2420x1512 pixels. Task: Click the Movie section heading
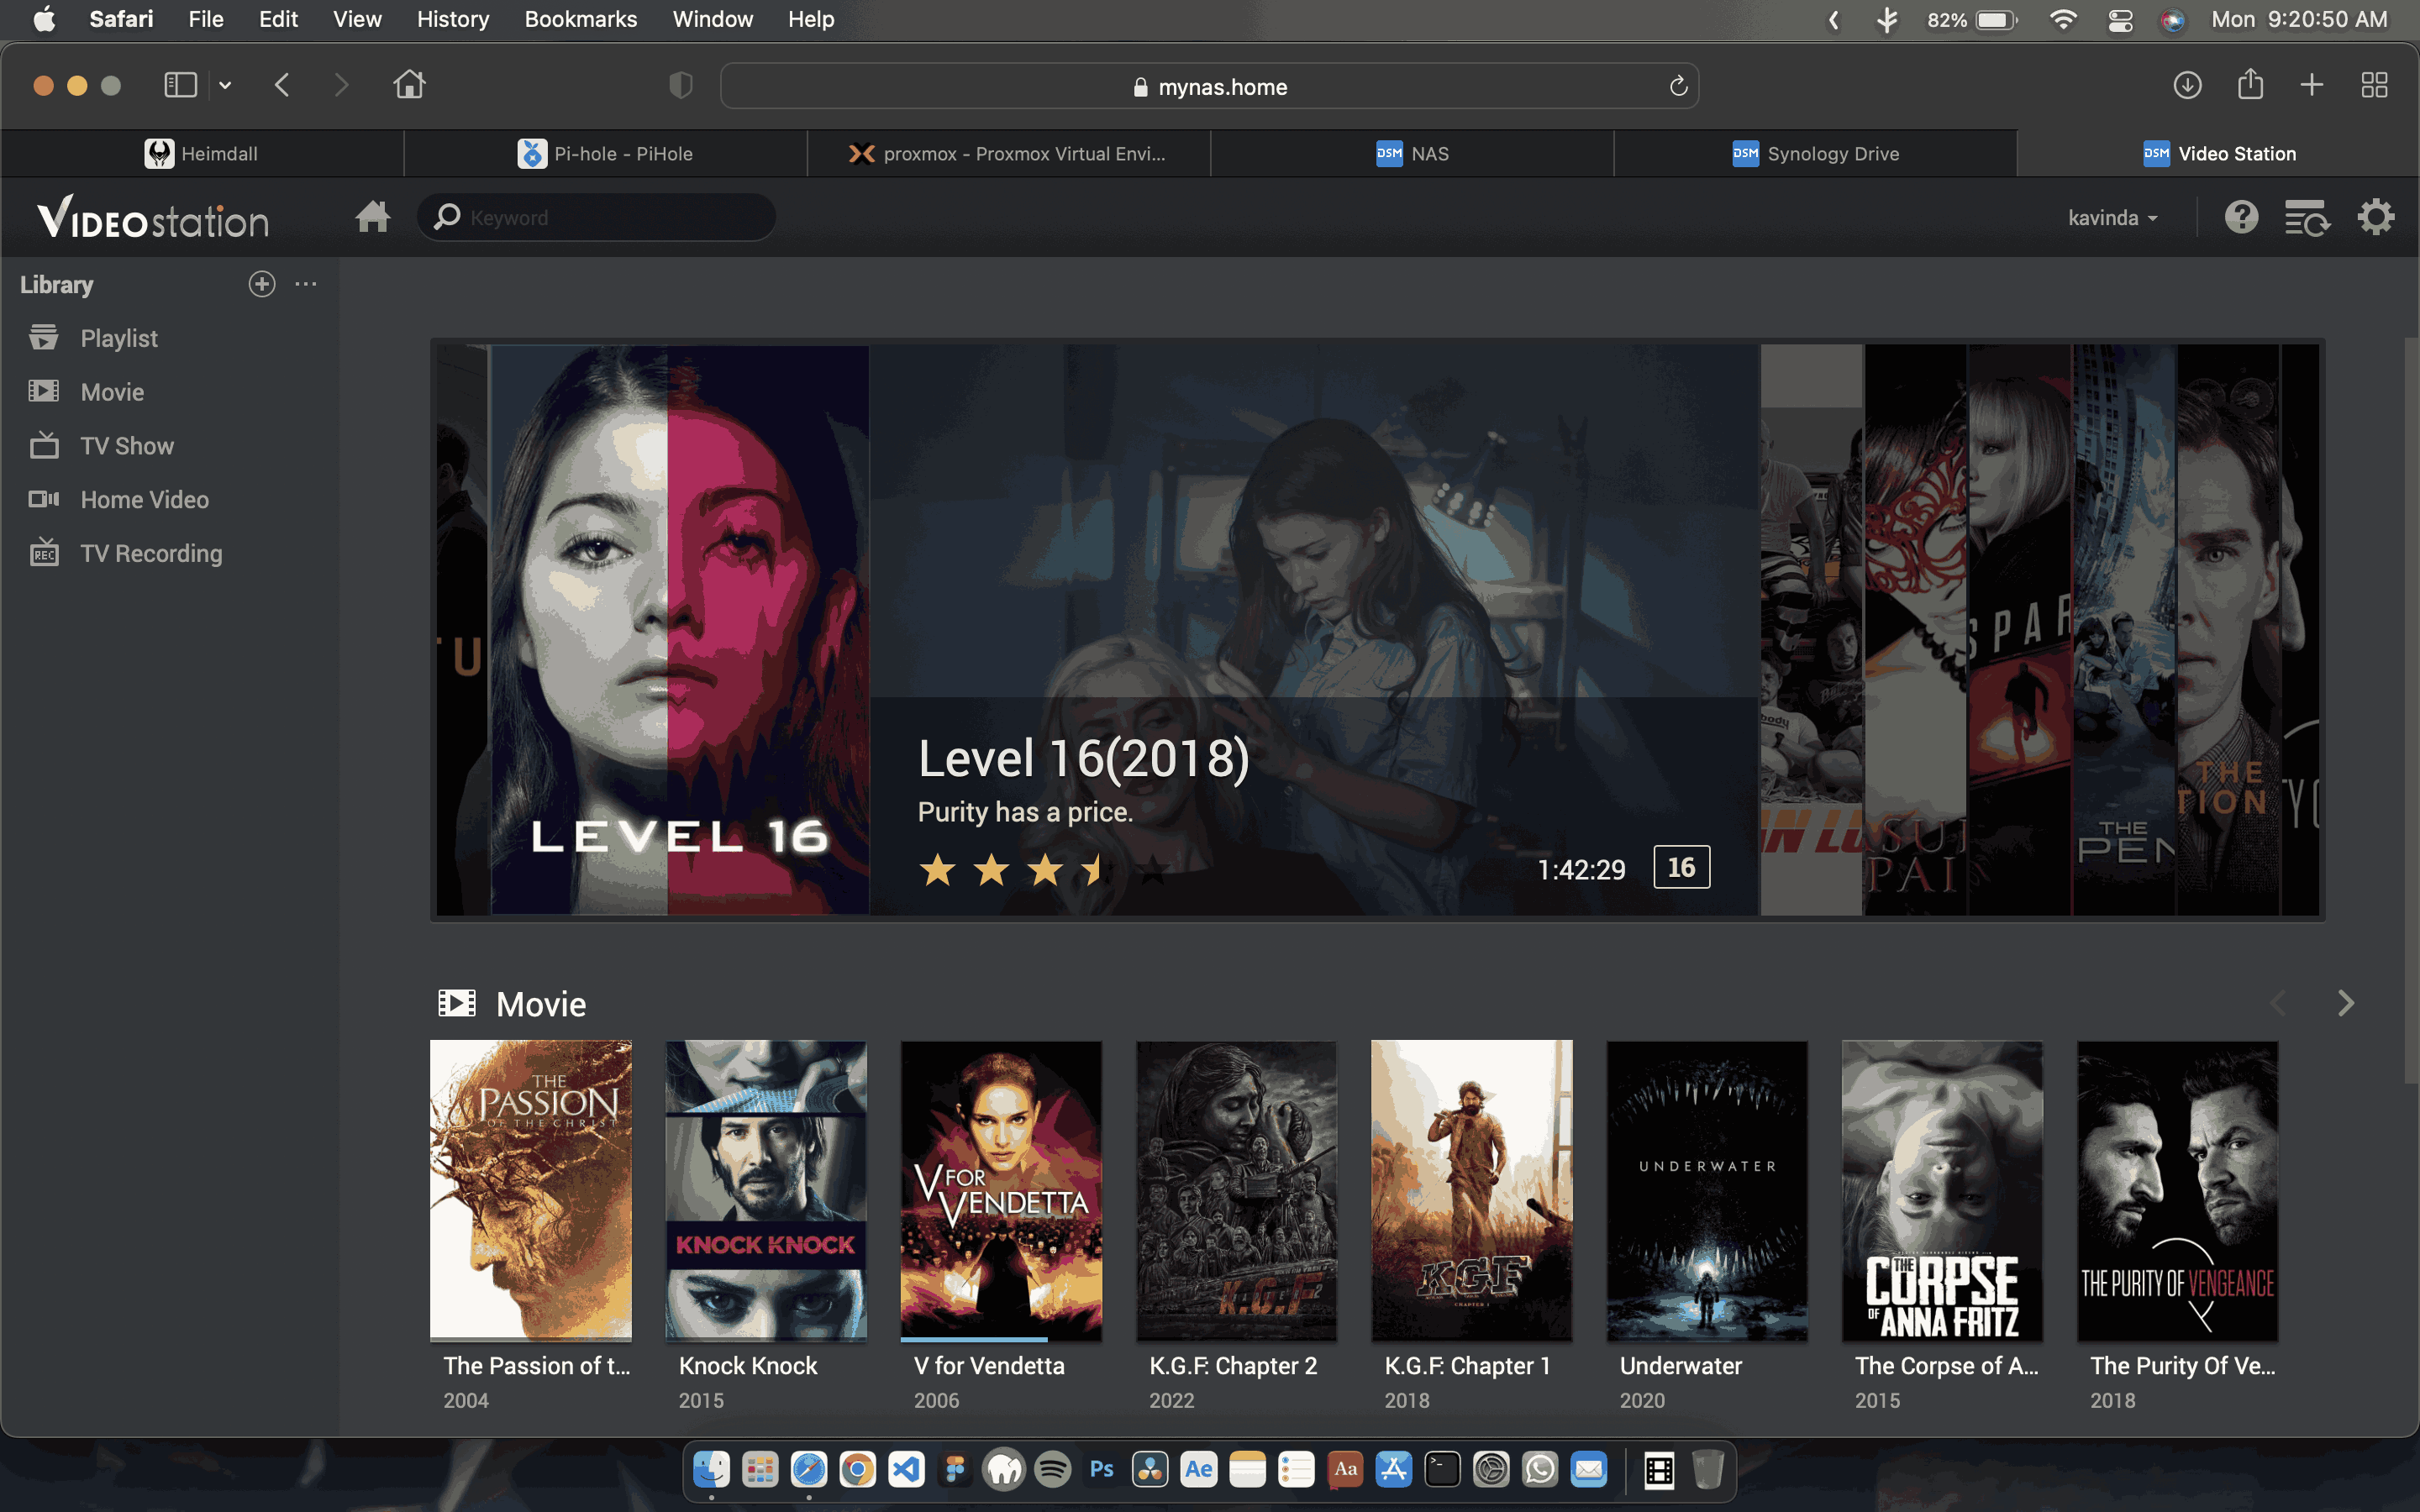pyautogui.click(x=540, y=1003)
